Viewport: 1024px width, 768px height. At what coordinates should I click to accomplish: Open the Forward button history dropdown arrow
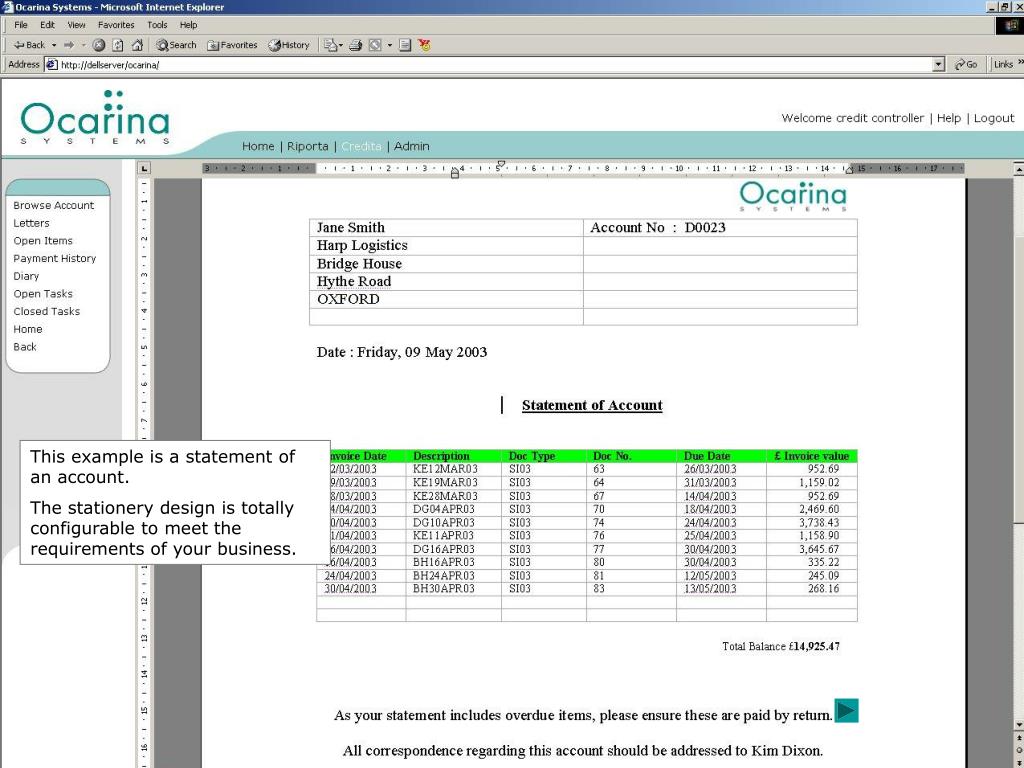point(84,45)
